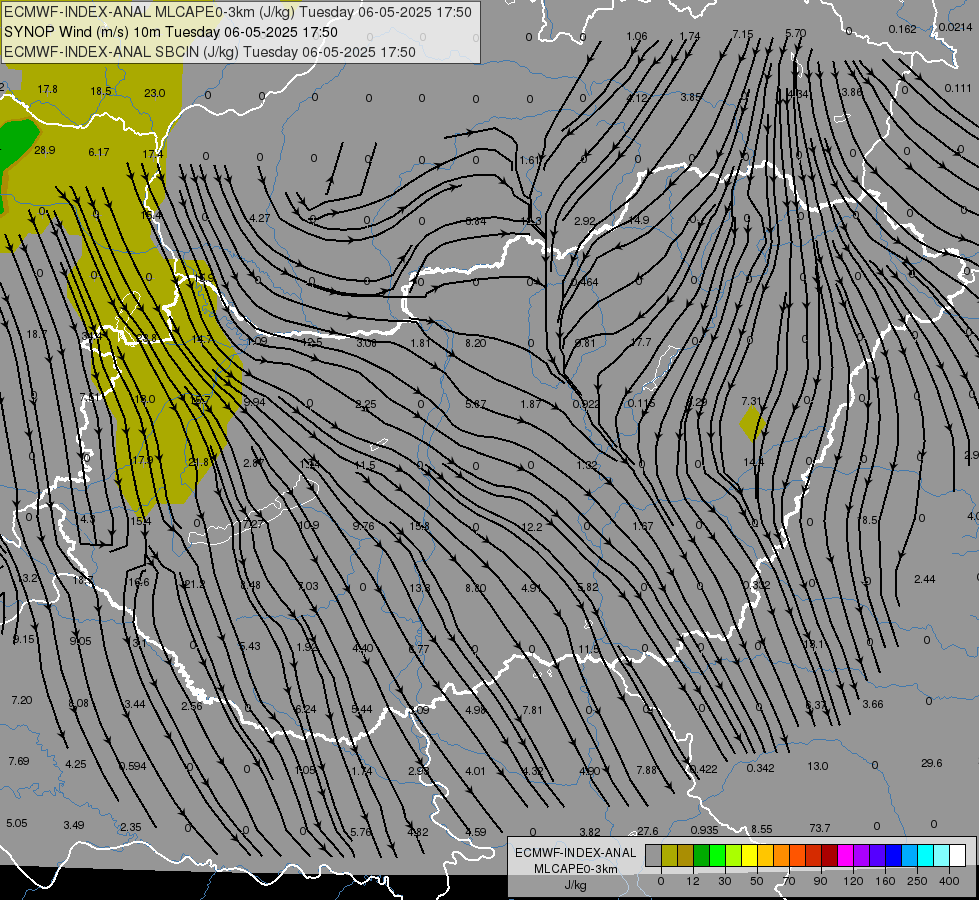979x900 pixels.
Task: Click the legend scale label 30
Action: 725,881
